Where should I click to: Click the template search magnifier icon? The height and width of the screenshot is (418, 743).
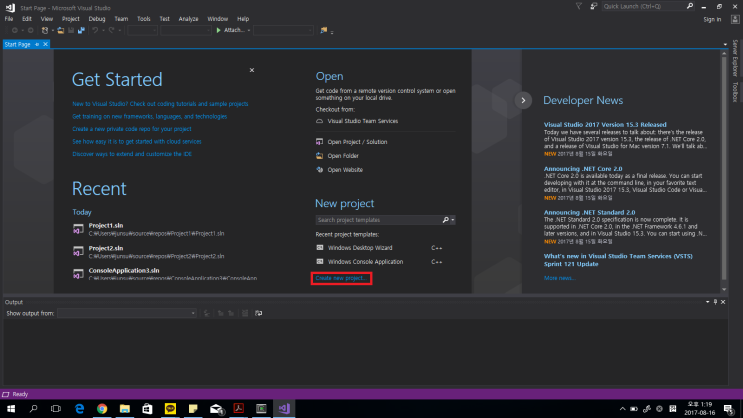(445, 220)
